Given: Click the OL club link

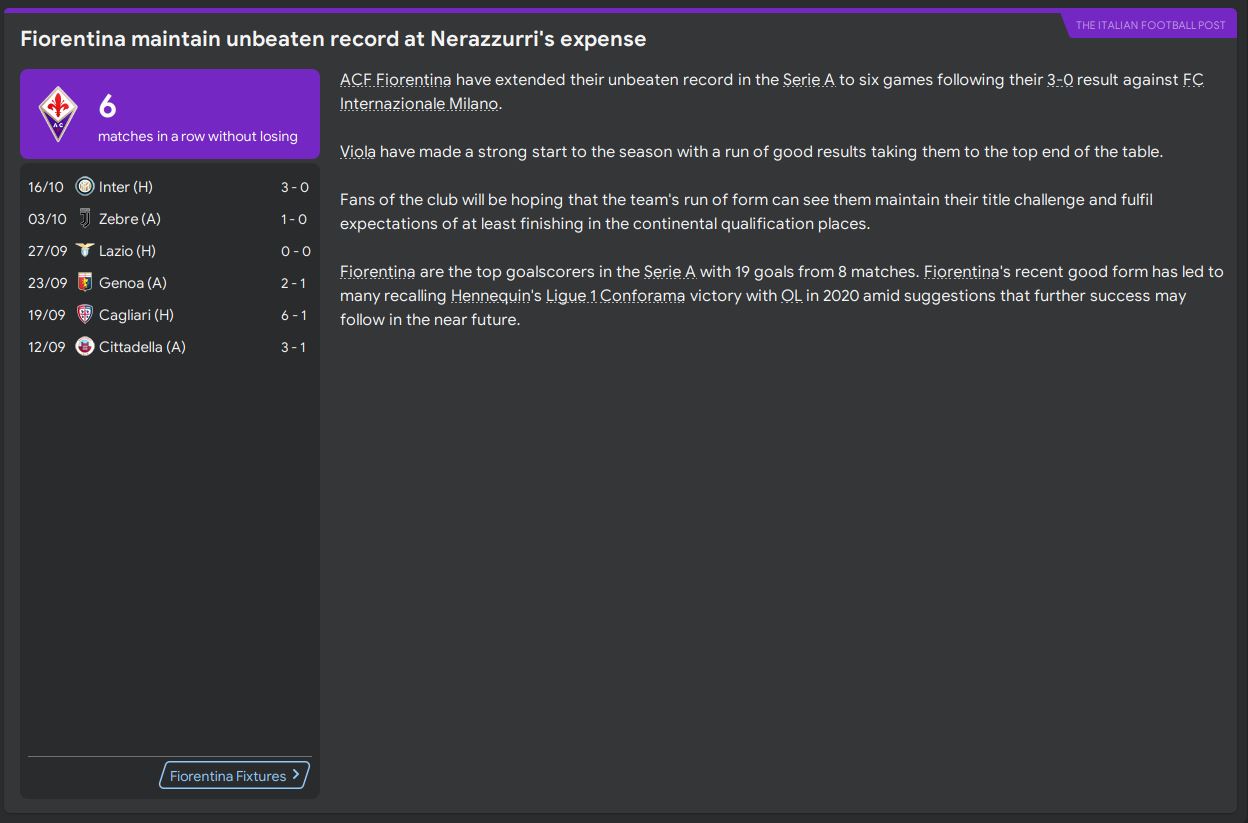Looking at the screenshot, I should pos(791,296).
